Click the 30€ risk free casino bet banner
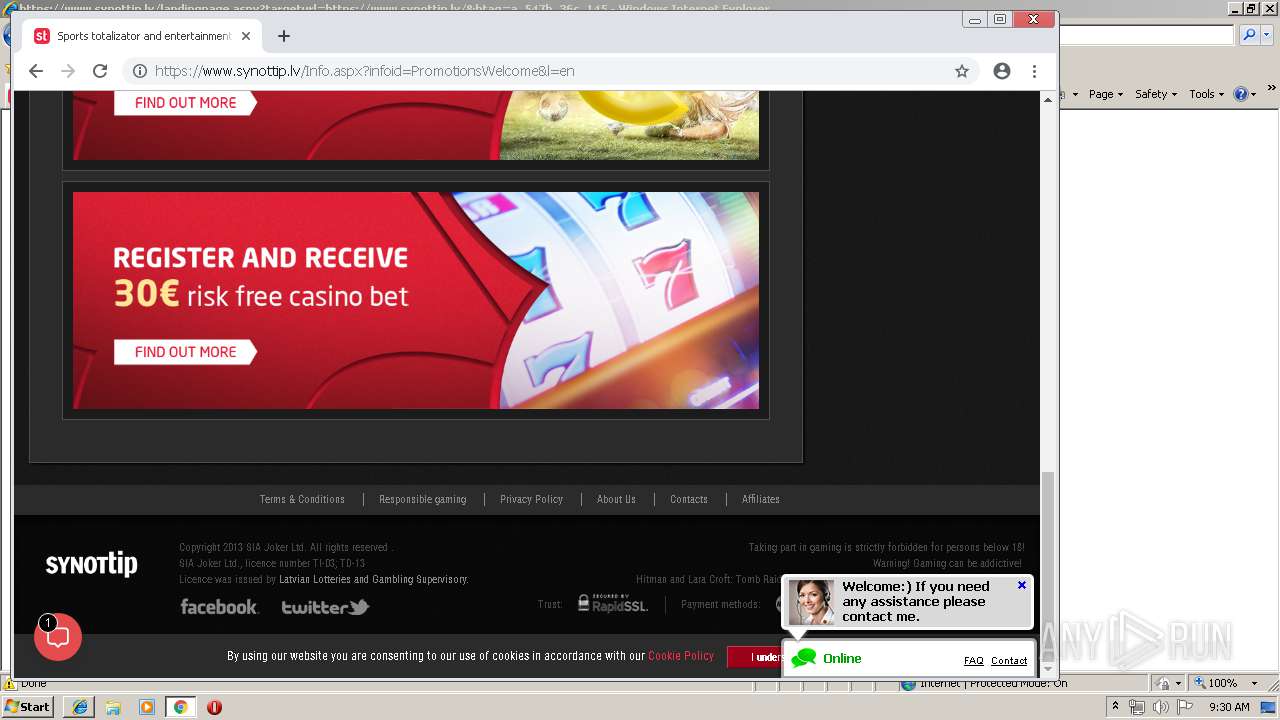This screenshot has height=720, width=1280. tap(416, 300)
